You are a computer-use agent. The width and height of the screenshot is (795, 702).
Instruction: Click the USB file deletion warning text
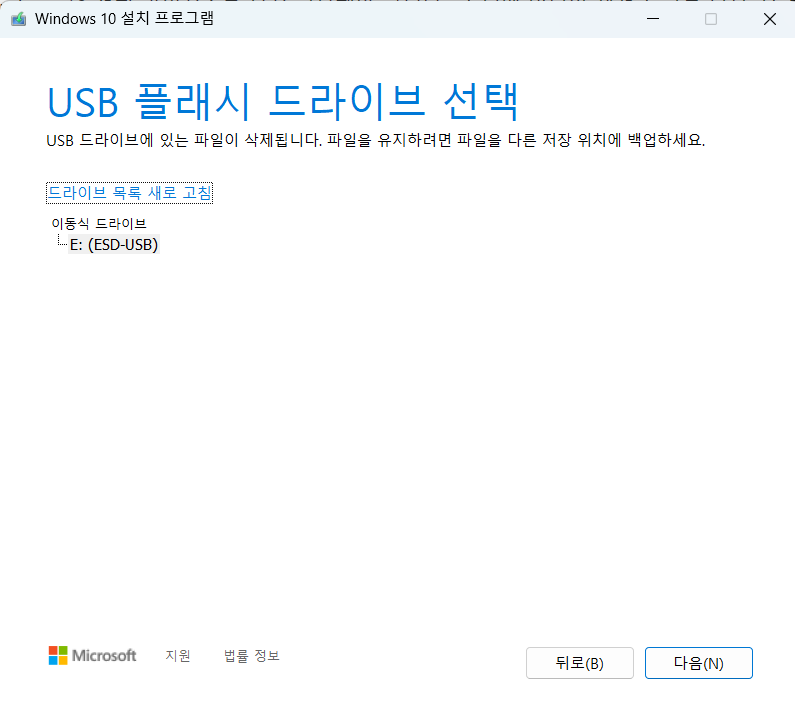coord(376,140)
